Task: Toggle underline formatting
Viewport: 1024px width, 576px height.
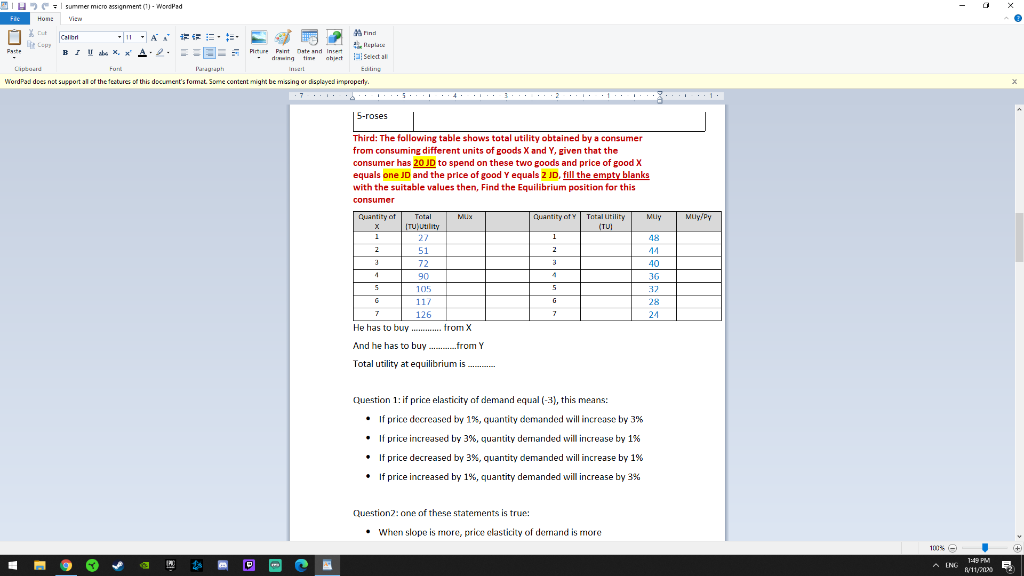Action: 90,52
